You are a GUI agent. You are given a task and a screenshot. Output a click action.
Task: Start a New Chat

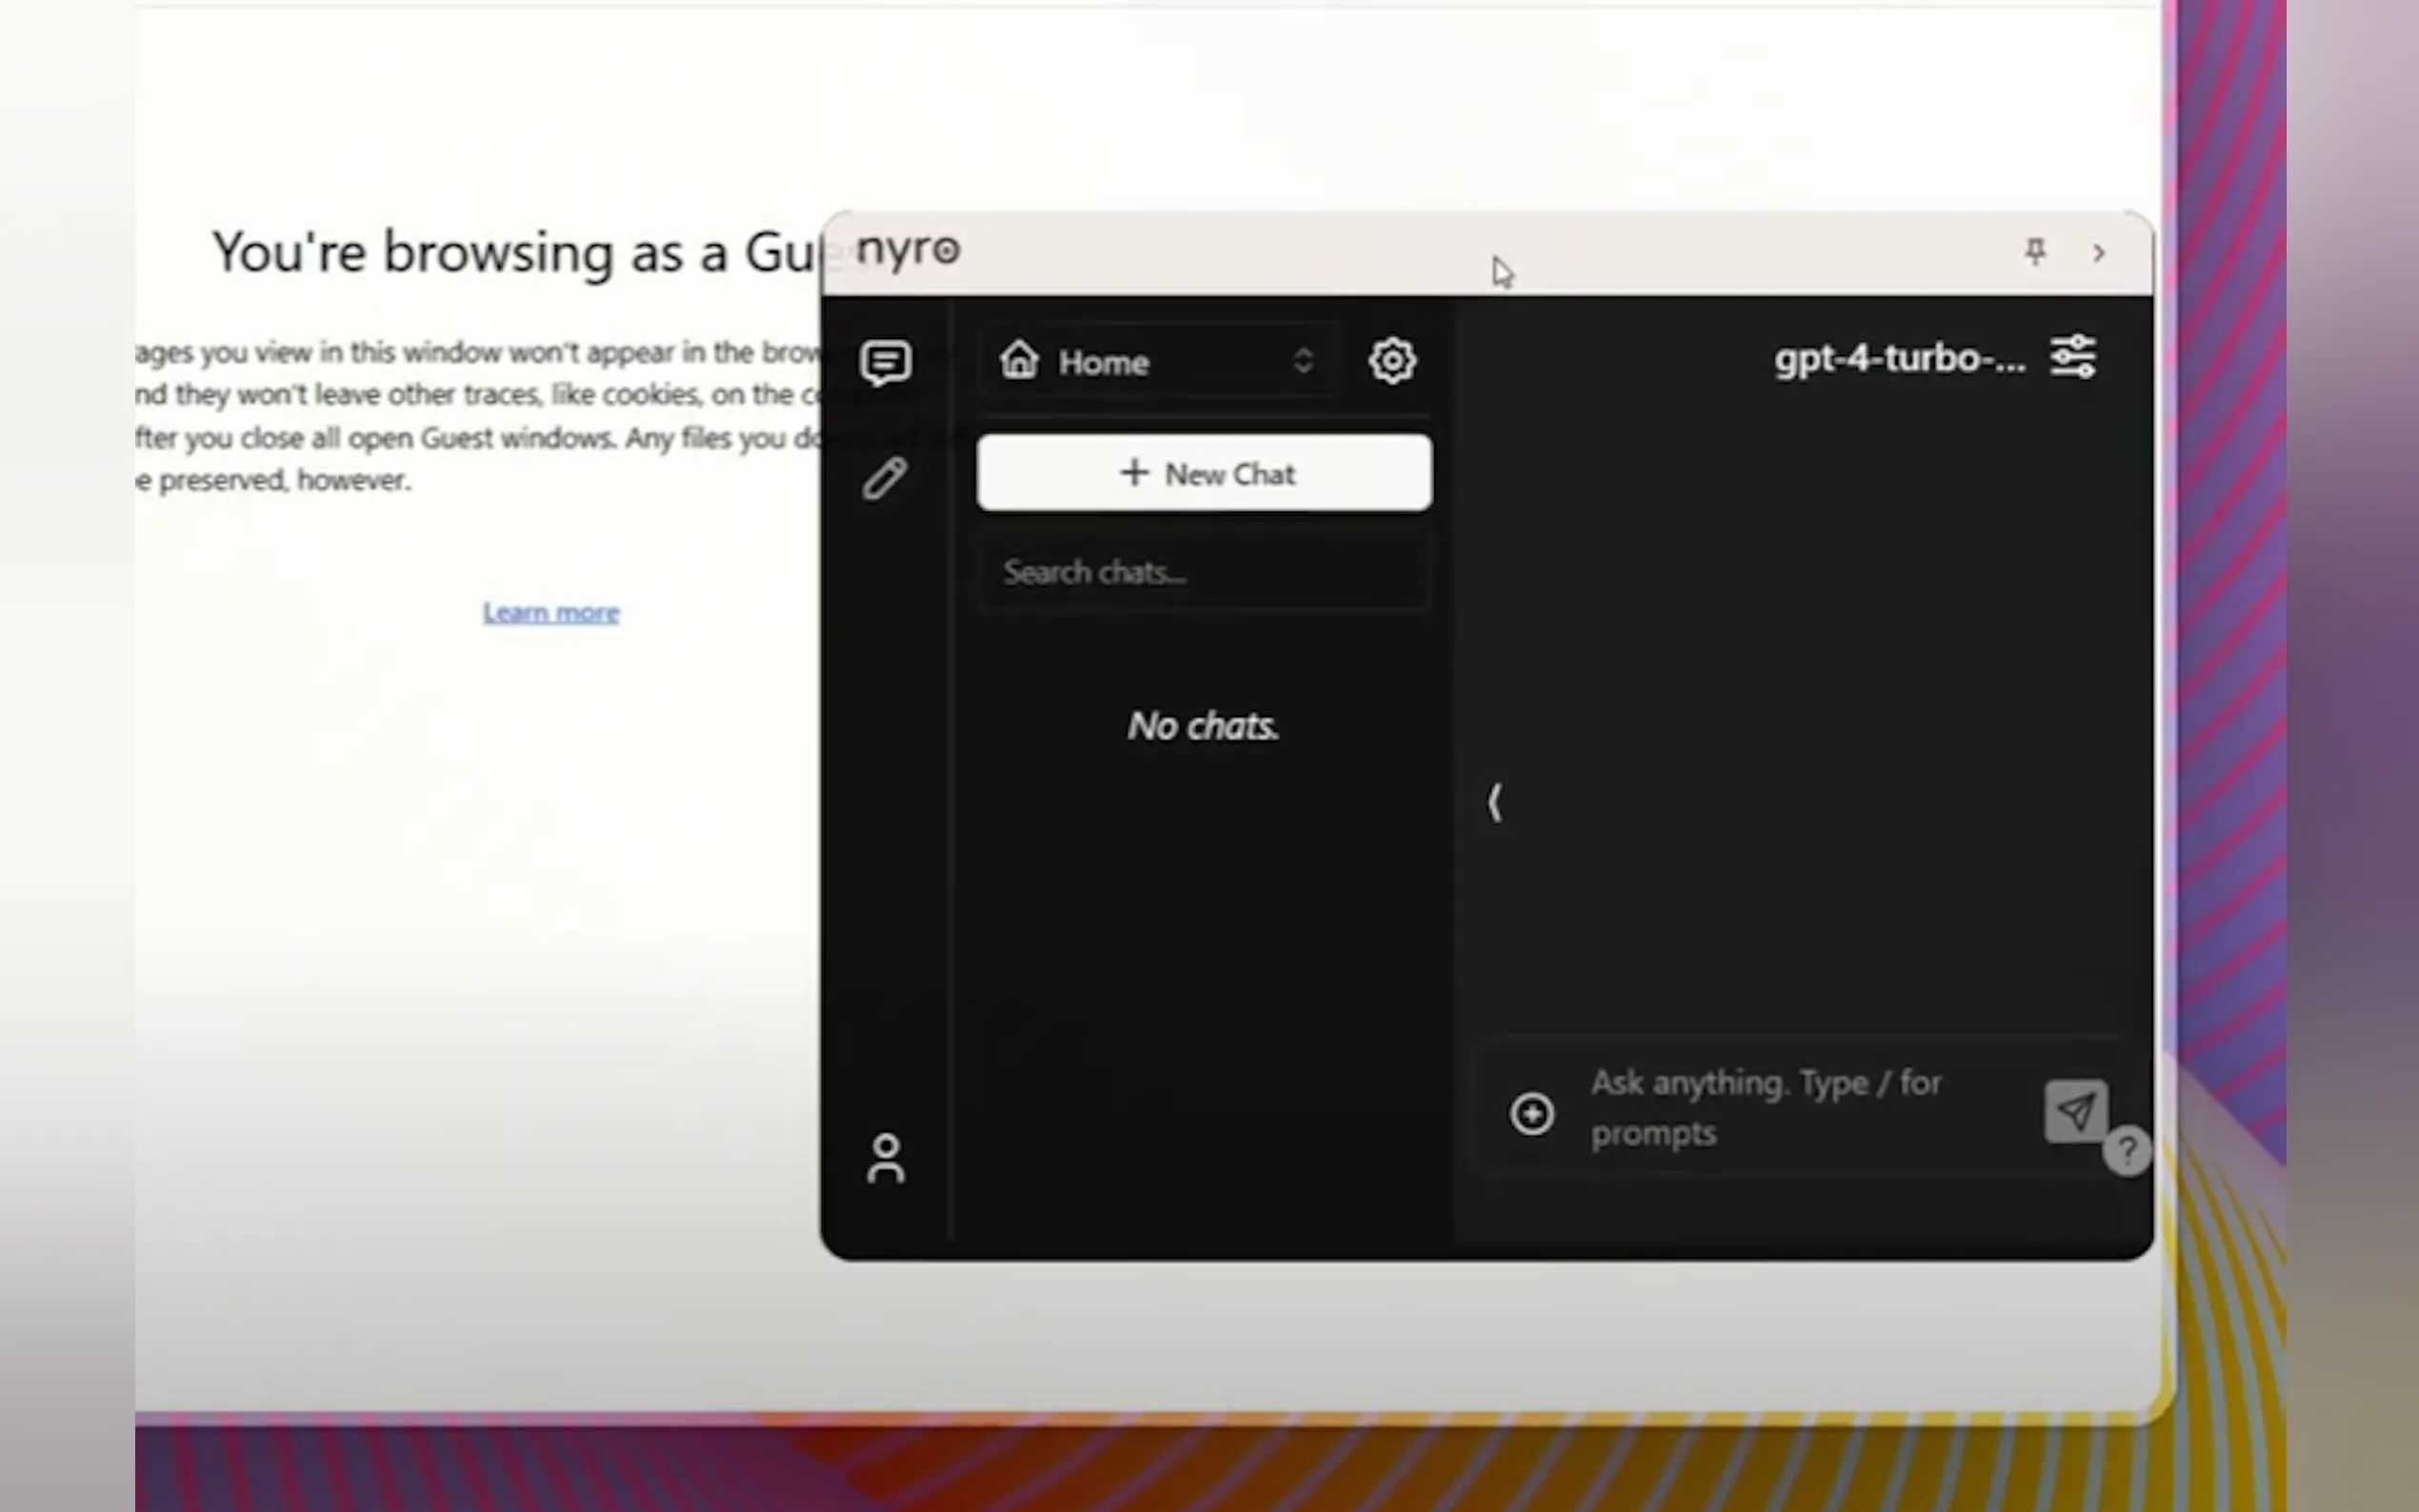point(1204,473)
